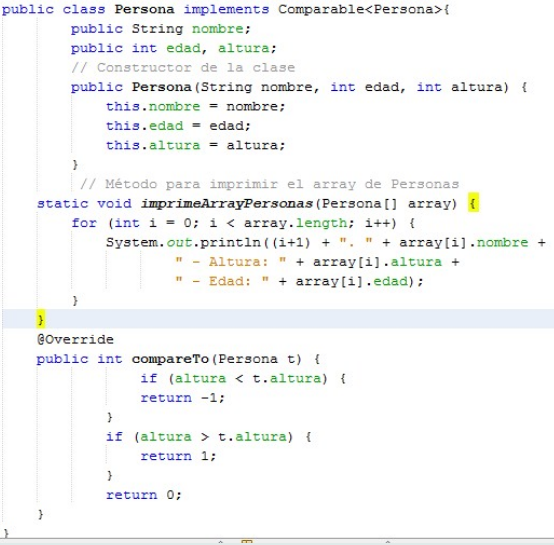
Task: Click the 'public int edad, altura;' declaration
Action: [x=173, y=48]
